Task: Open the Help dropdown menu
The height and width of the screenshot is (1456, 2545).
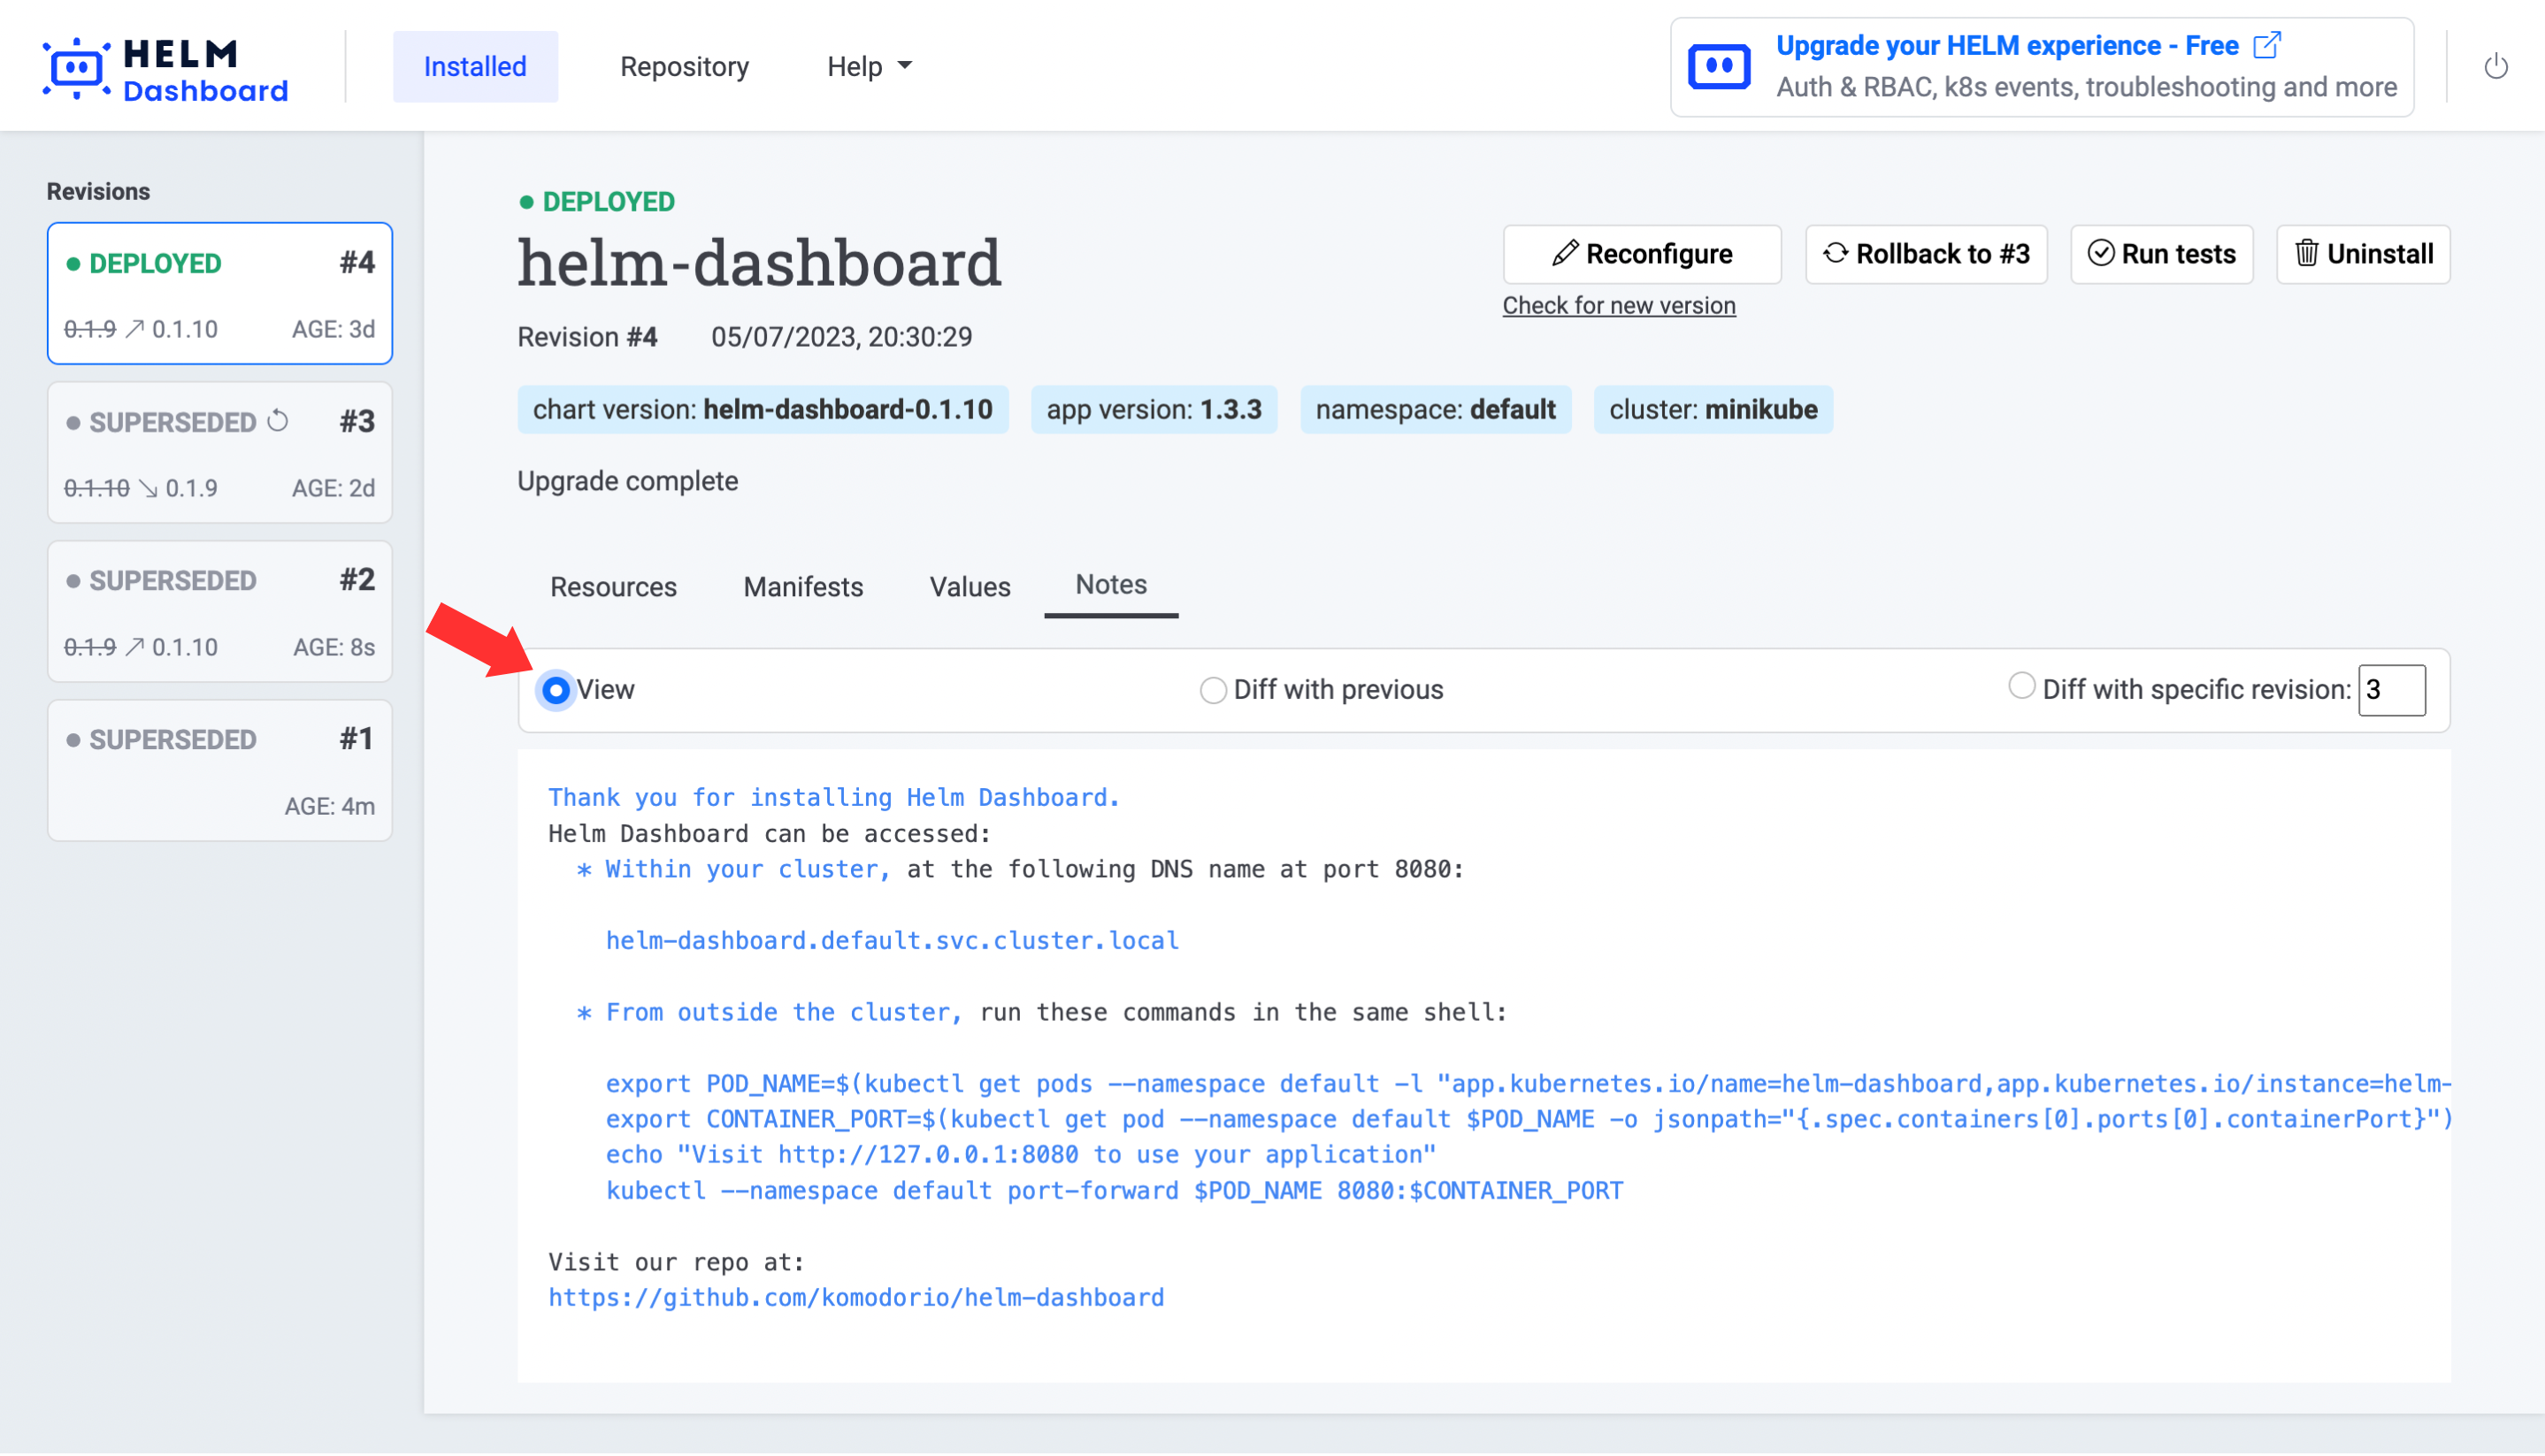Action: [869, 67]
